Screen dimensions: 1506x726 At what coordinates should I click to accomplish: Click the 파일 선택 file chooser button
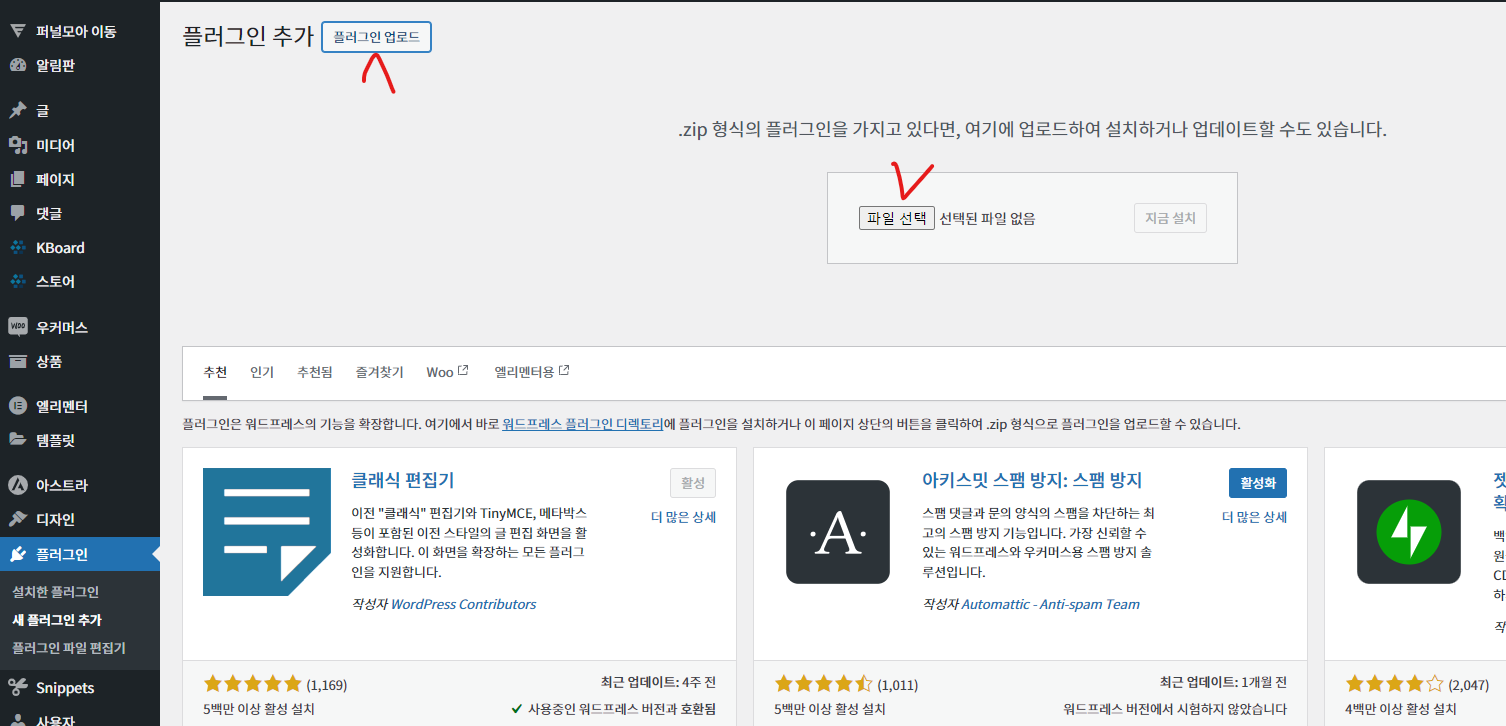[x=897, y=218]
